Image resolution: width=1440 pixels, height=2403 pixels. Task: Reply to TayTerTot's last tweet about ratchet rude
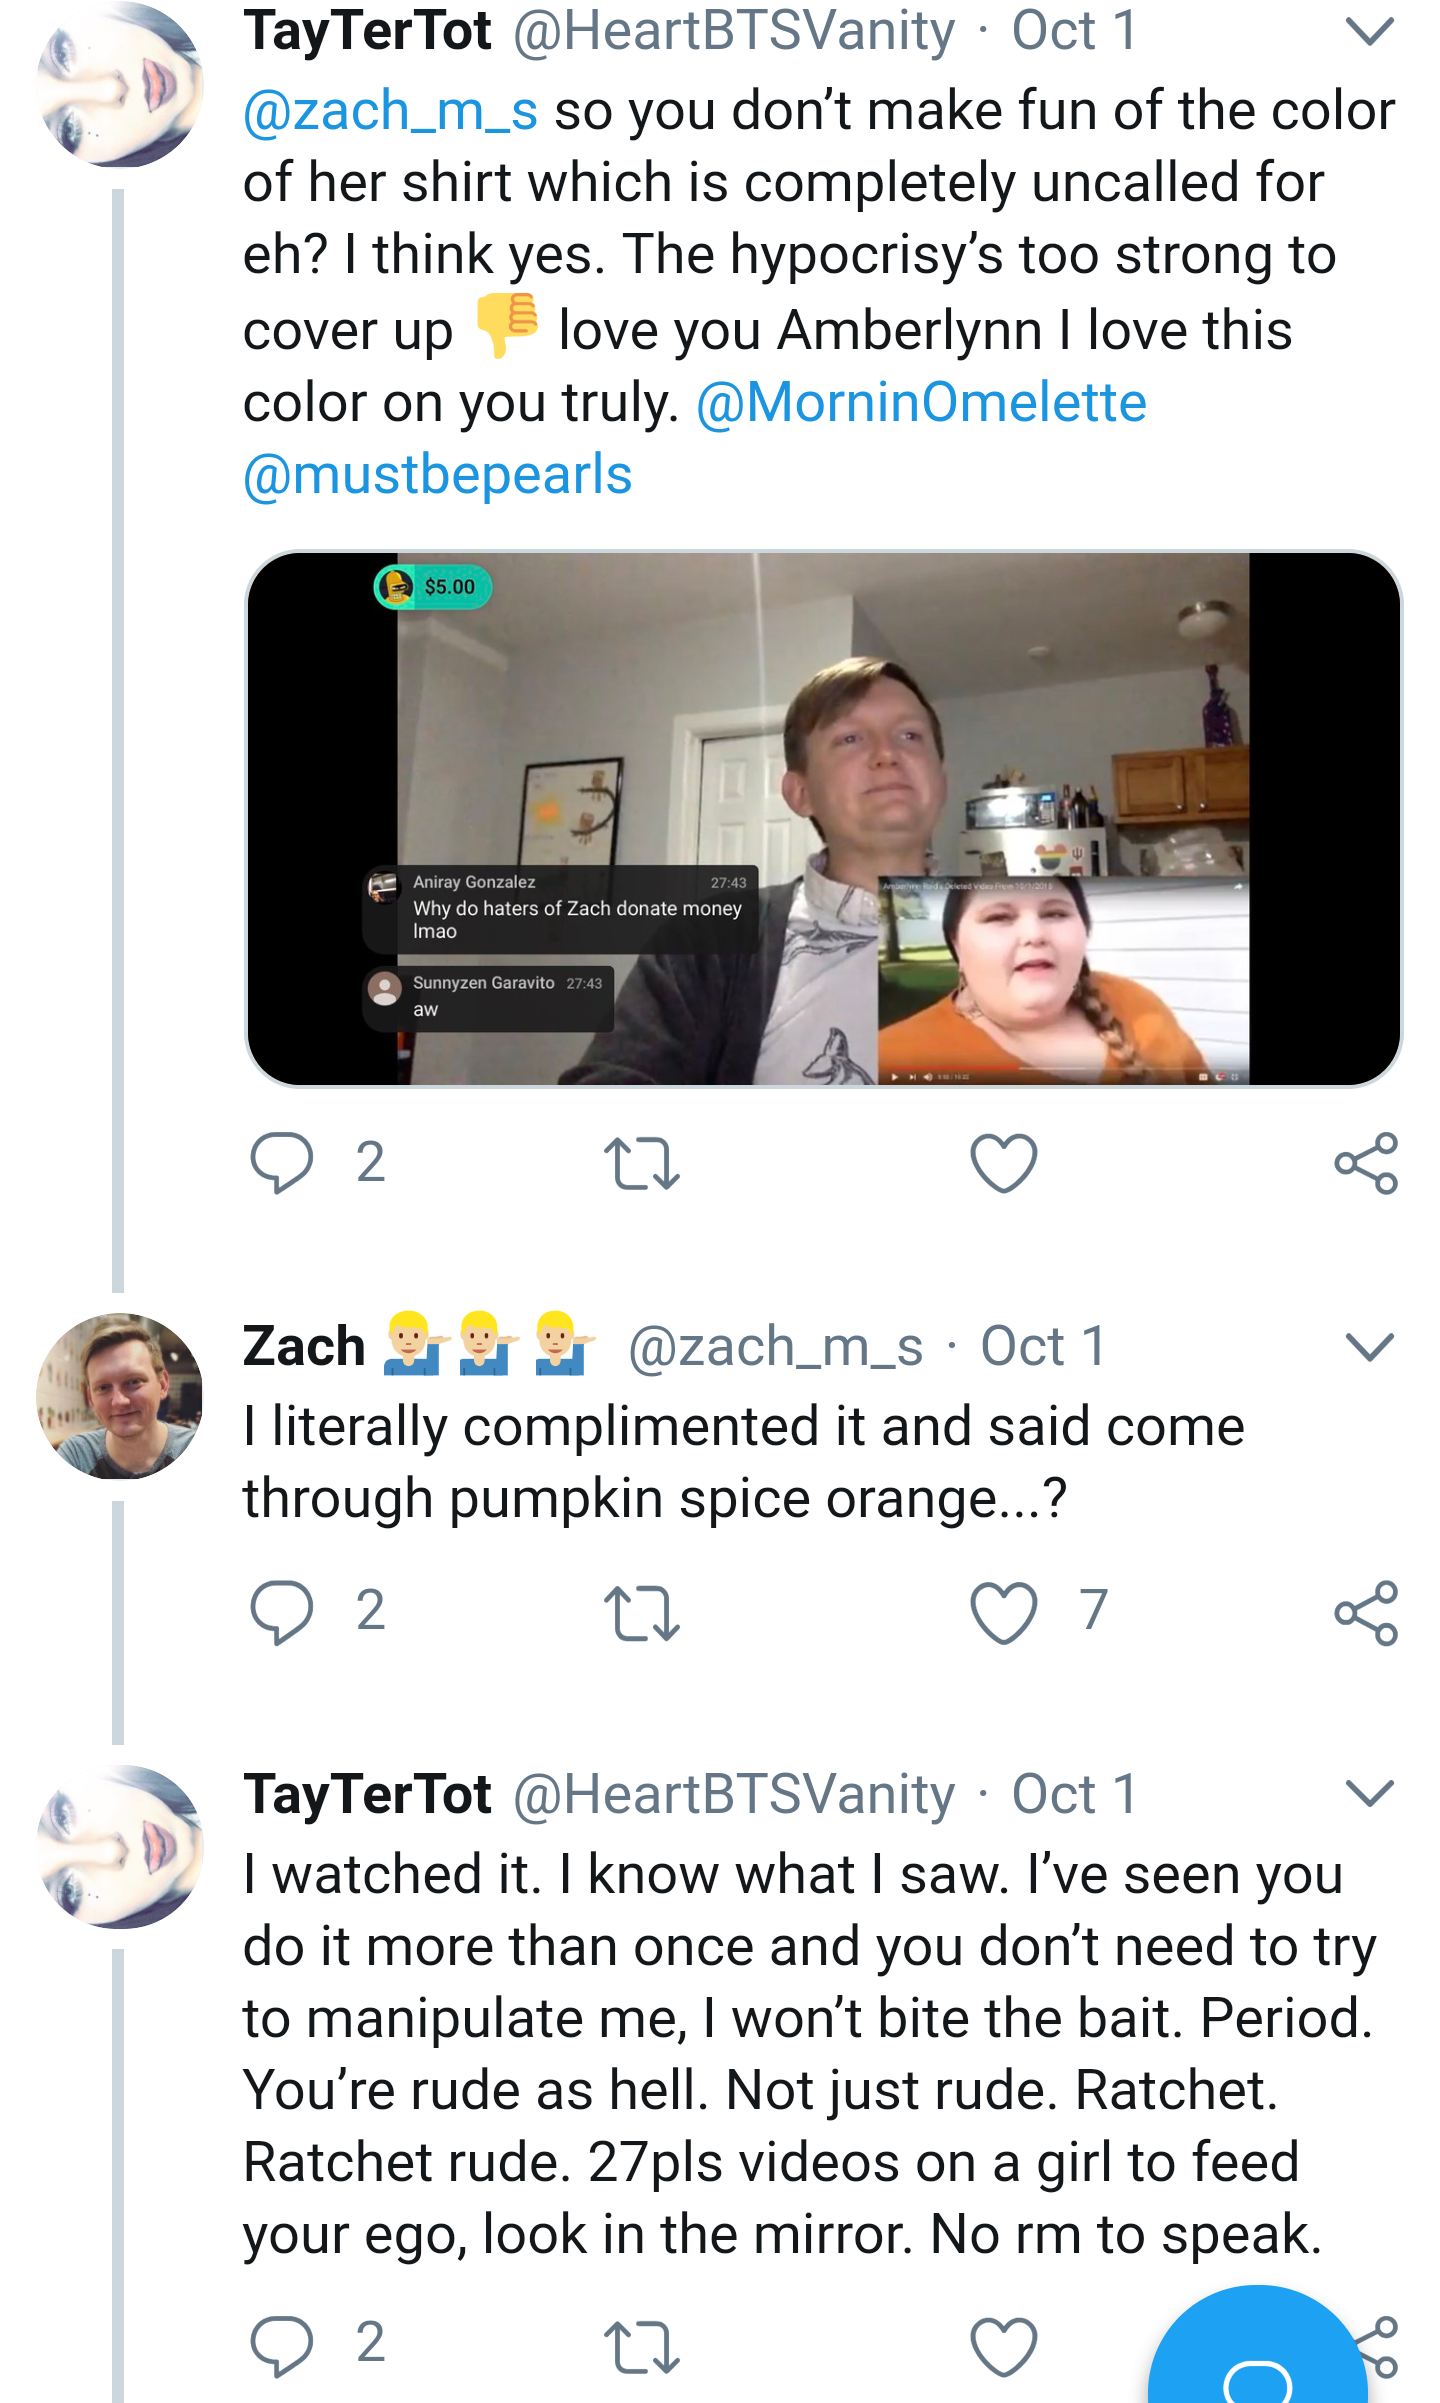coord(281,2345)
